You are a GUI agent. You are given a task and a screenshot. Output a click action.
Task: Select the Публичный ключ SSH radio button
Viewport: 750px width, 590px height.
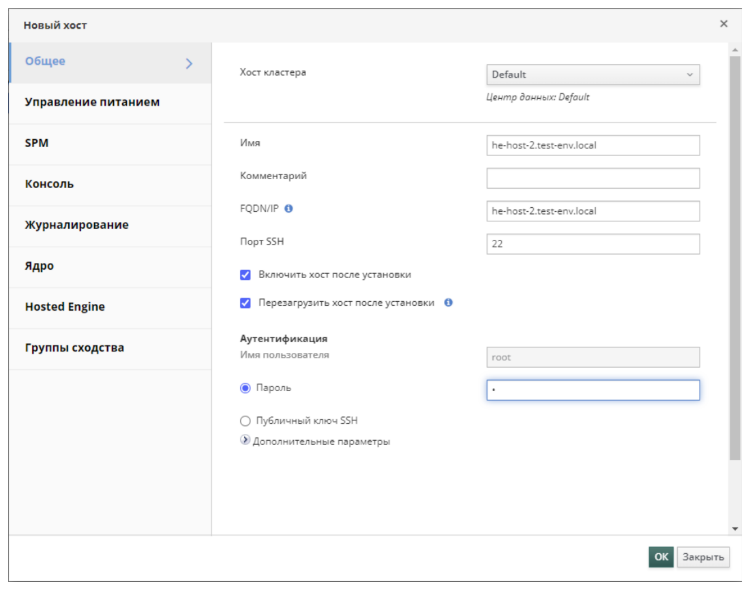(245, 421)
